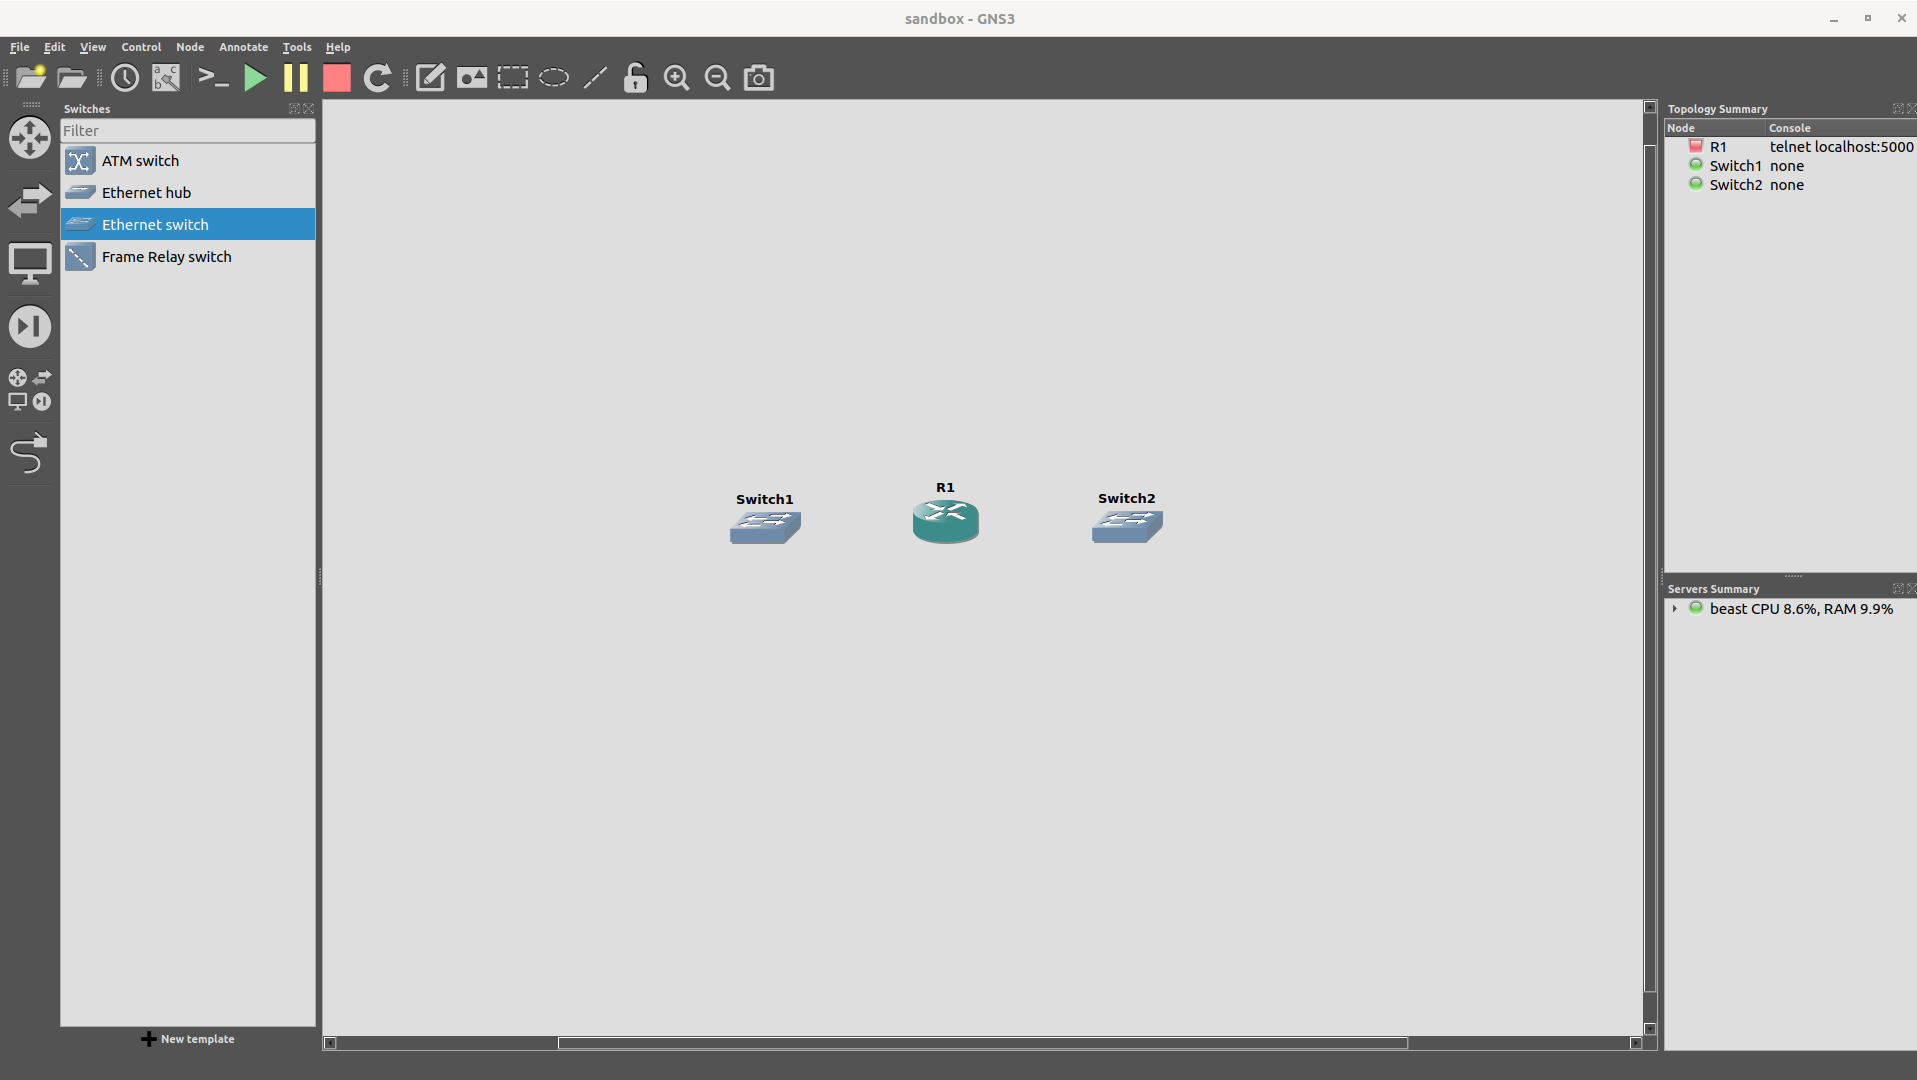Open the Node menu
This screenshot has width=1917, height=1080.
[190, 47]
